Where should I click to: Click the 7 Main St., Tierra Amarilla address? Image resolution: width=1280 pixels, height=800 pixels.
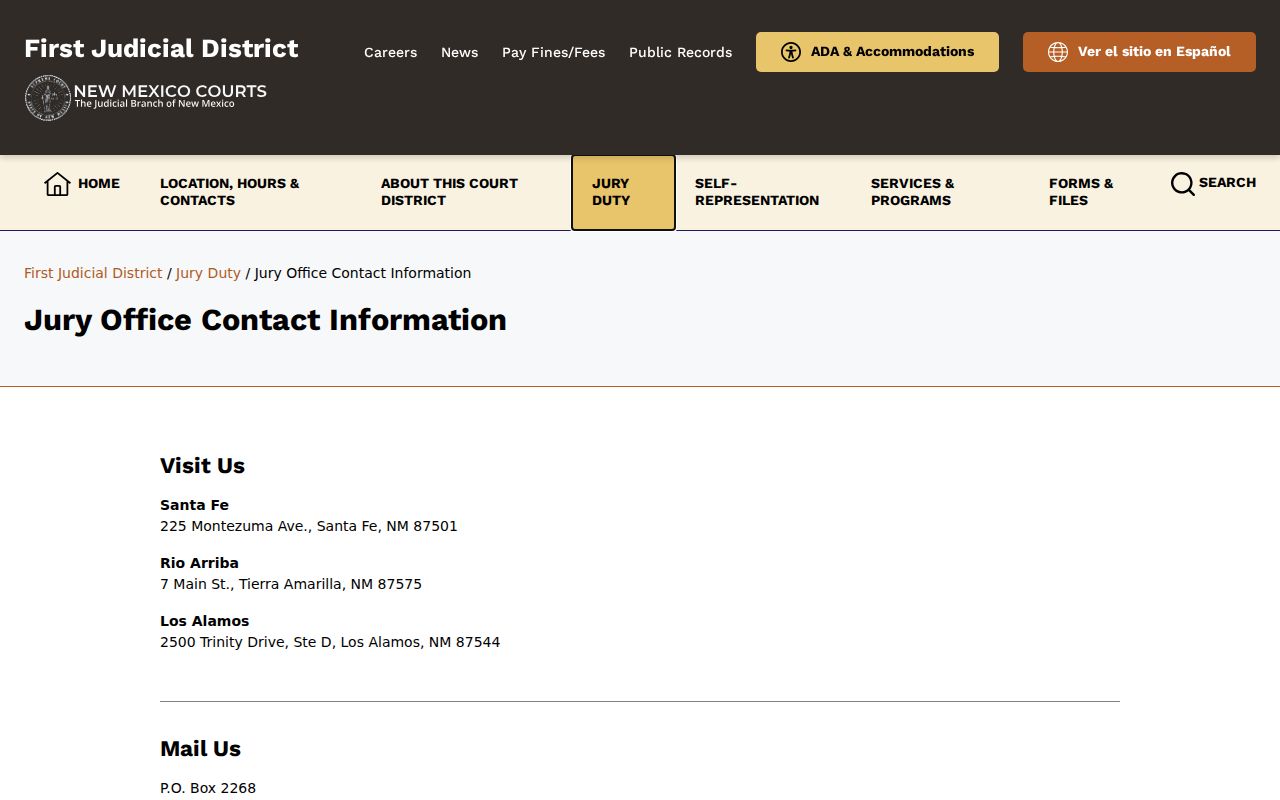[291, 584]
